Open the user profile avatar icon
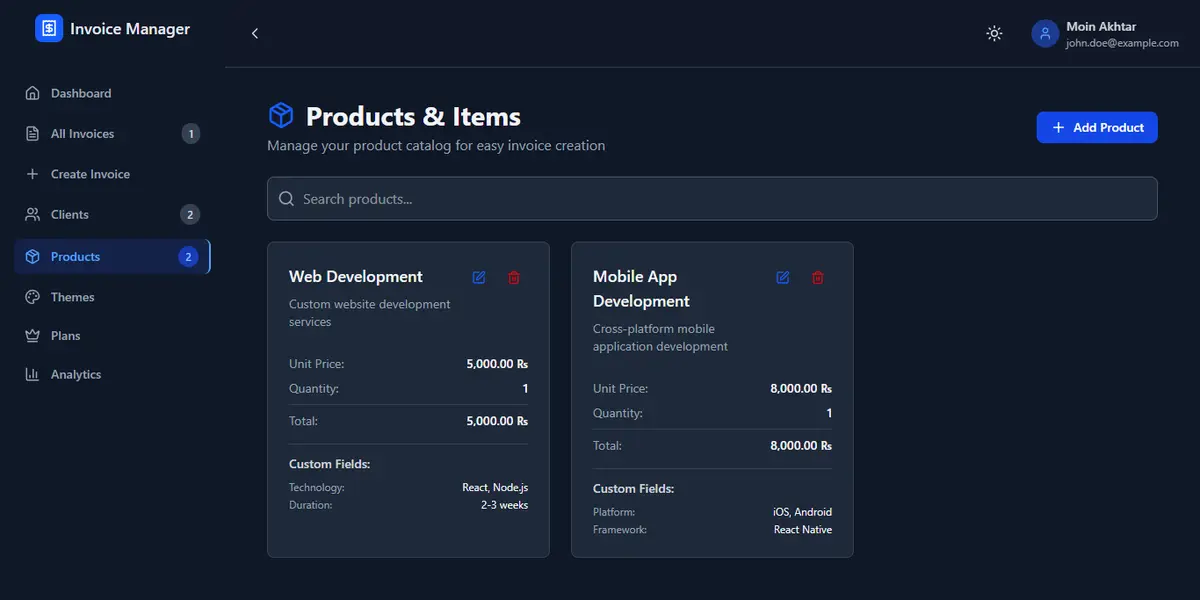 point(1045,33)
